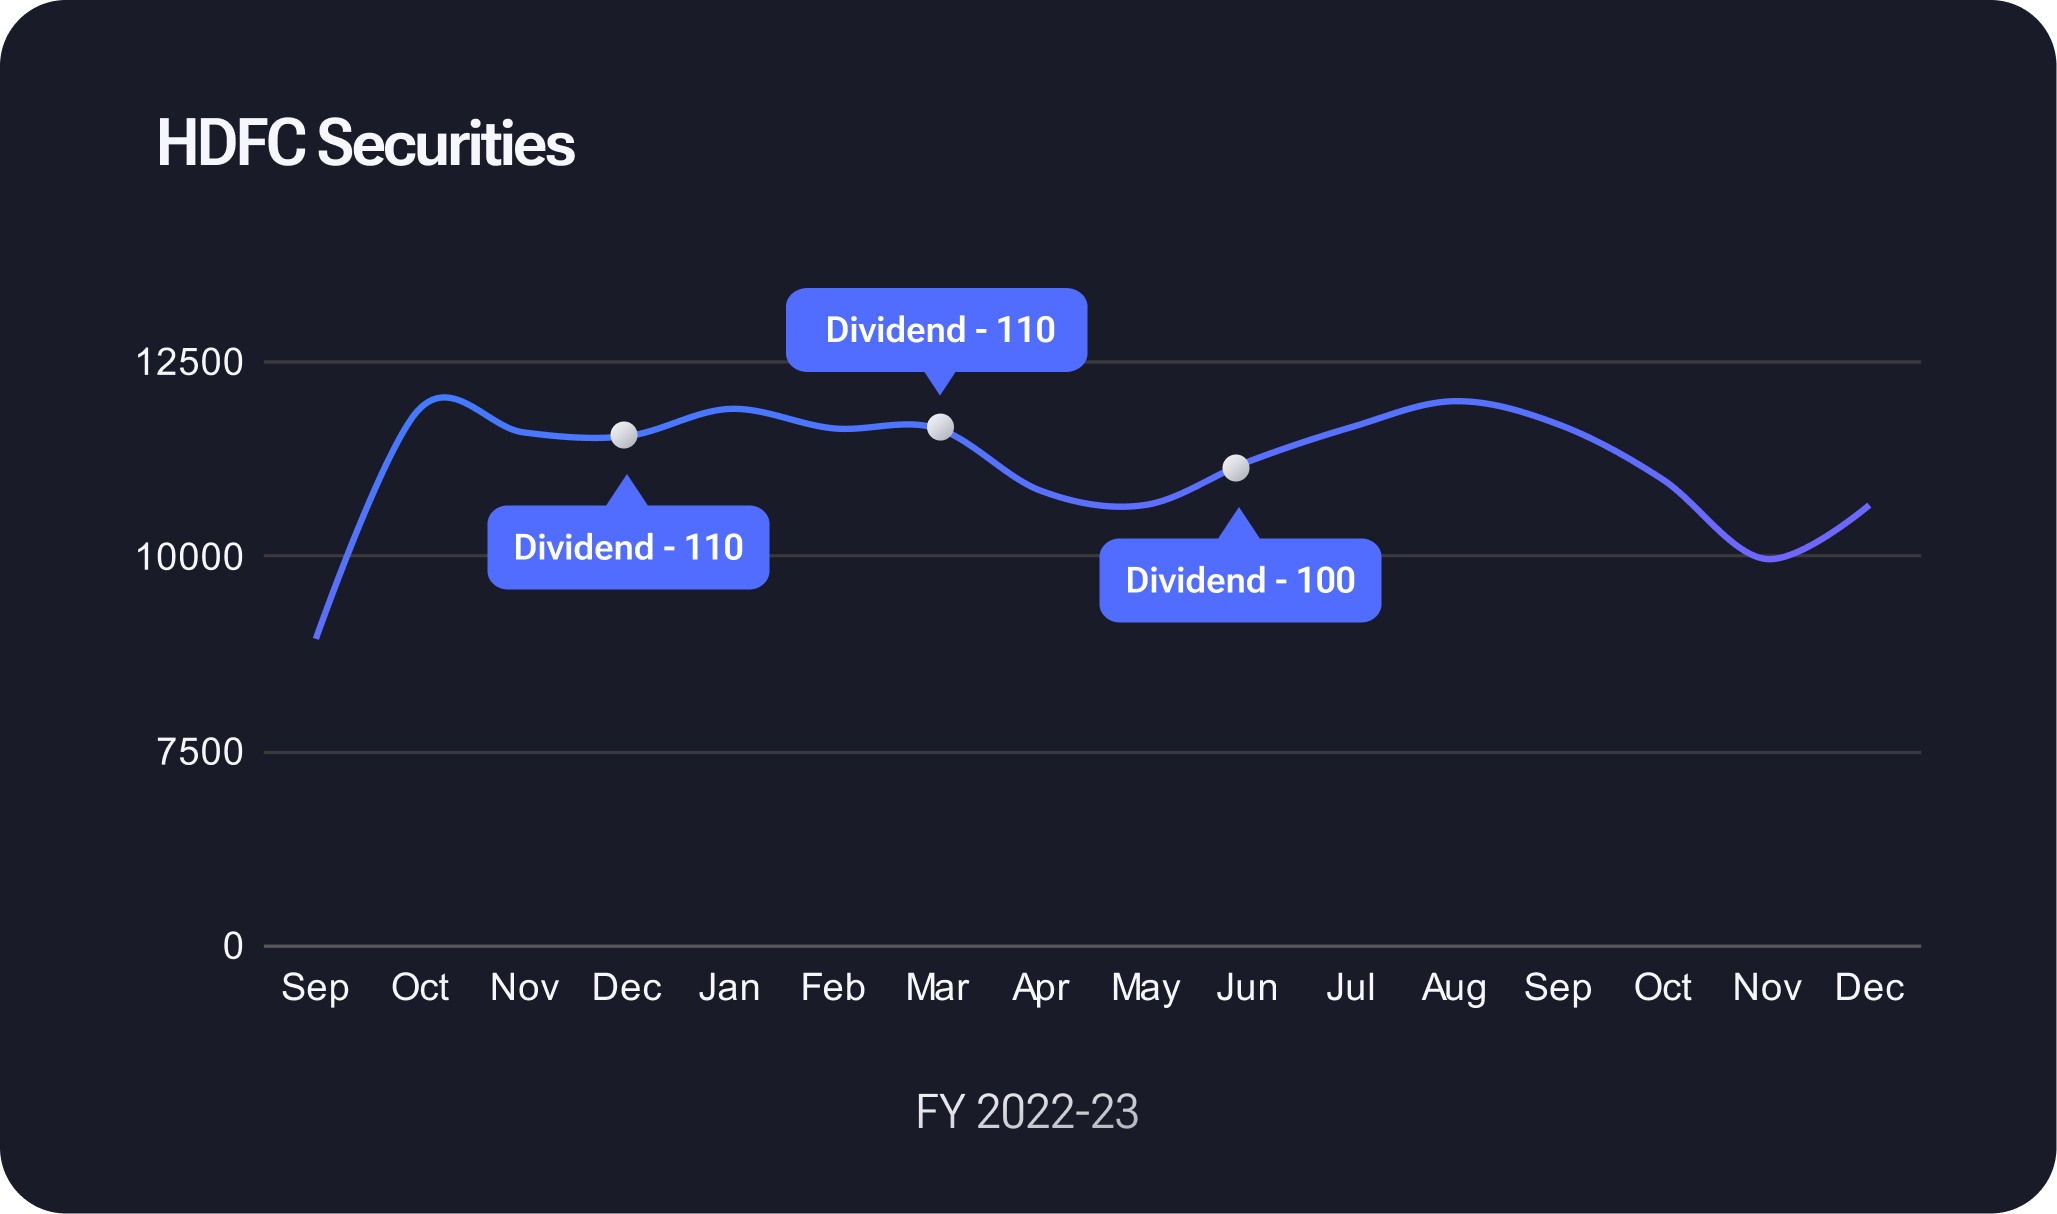Click the Dividend - 110 tooltip above the March point
The height and width of the screenshot is (1214, 2057).
coord(937,330)
